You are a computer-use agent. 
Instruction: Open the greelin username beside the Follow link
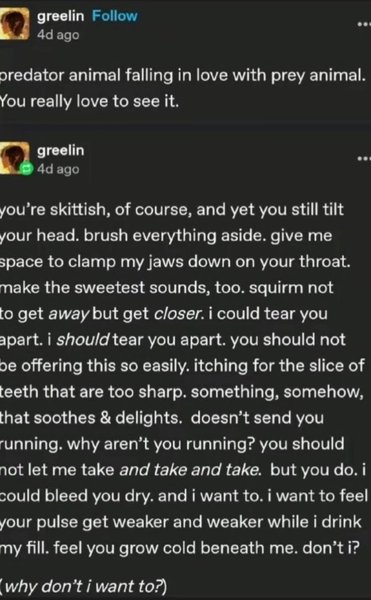[x=60, y=16]
